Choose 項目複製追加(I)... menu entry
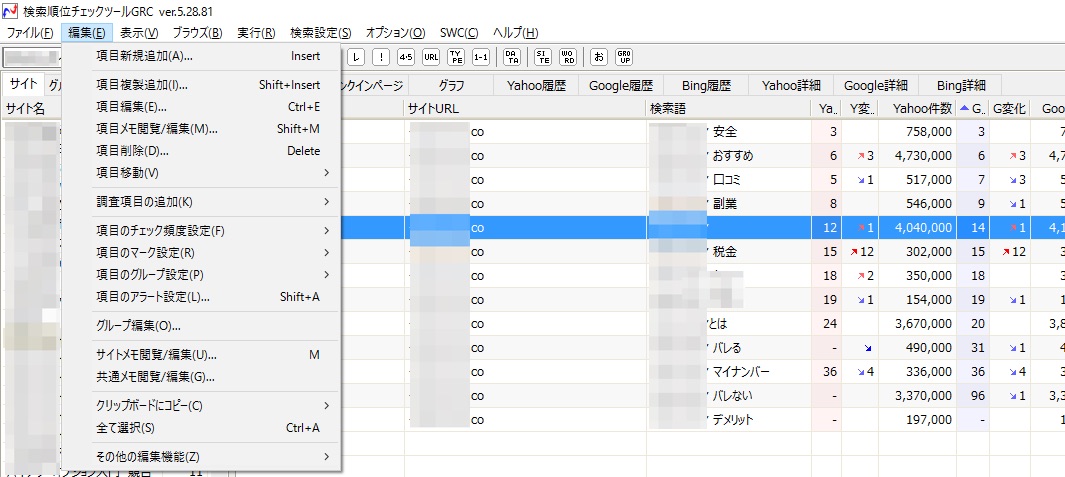The width and height of the screenshot is (1065, 477). click(202, 85)
